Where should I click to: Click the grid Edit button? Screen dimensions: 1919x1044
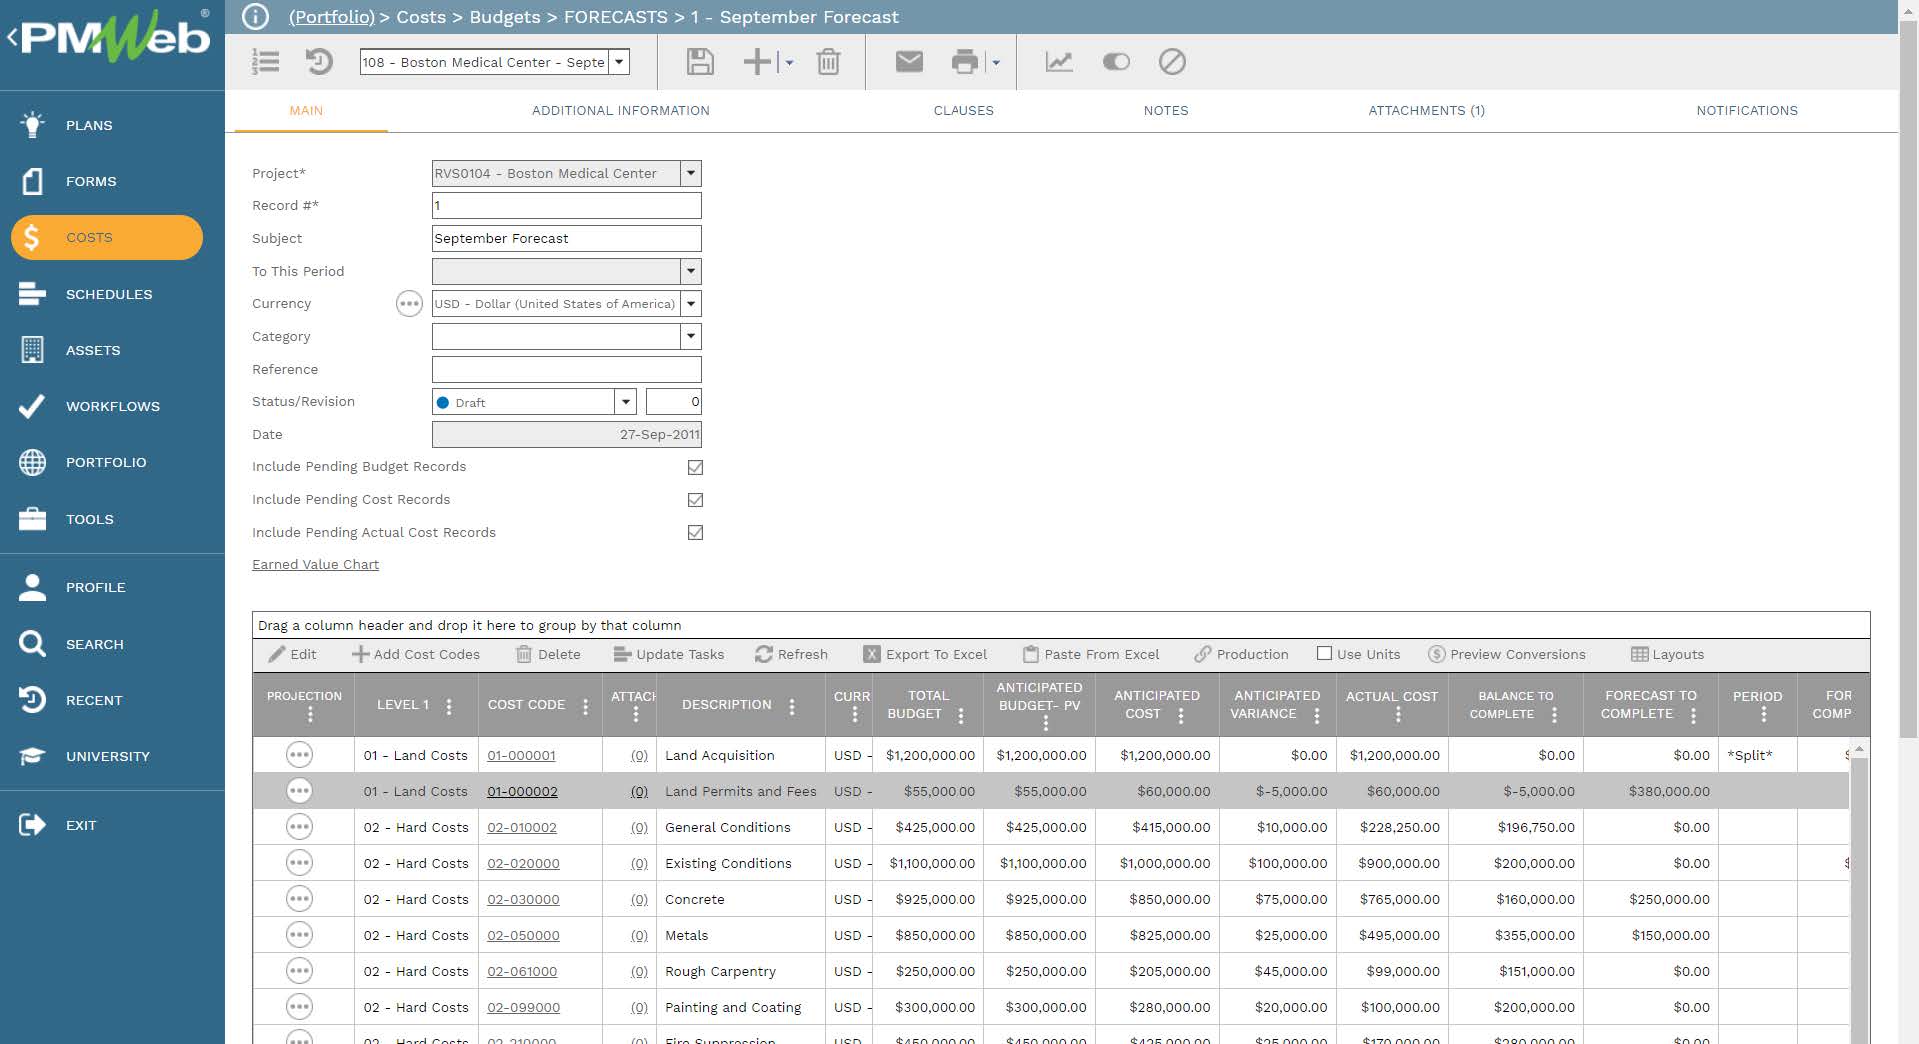292,654
